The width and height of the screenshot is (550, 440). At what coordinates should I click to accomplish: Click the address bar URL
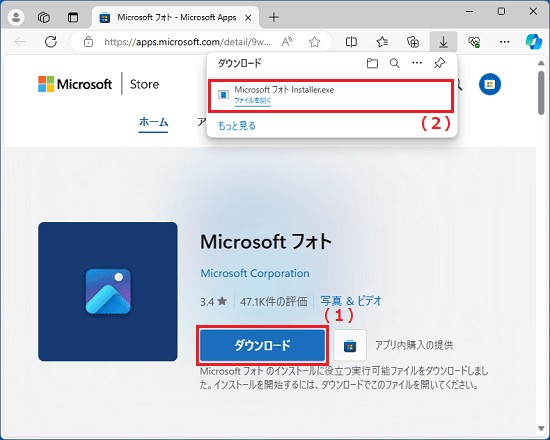pyautogui.click(x=187, y=42)
